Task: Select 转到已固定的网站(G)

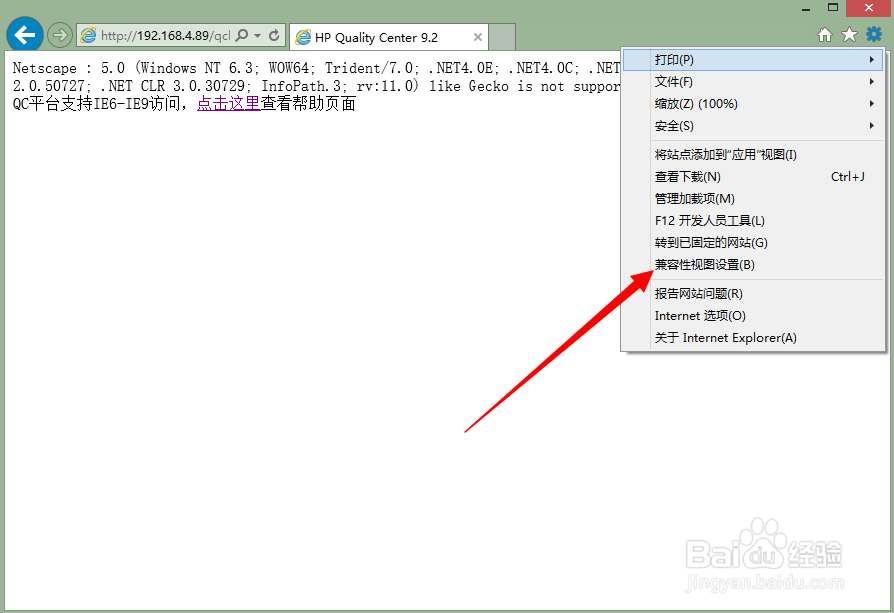Action: [753, 243]
